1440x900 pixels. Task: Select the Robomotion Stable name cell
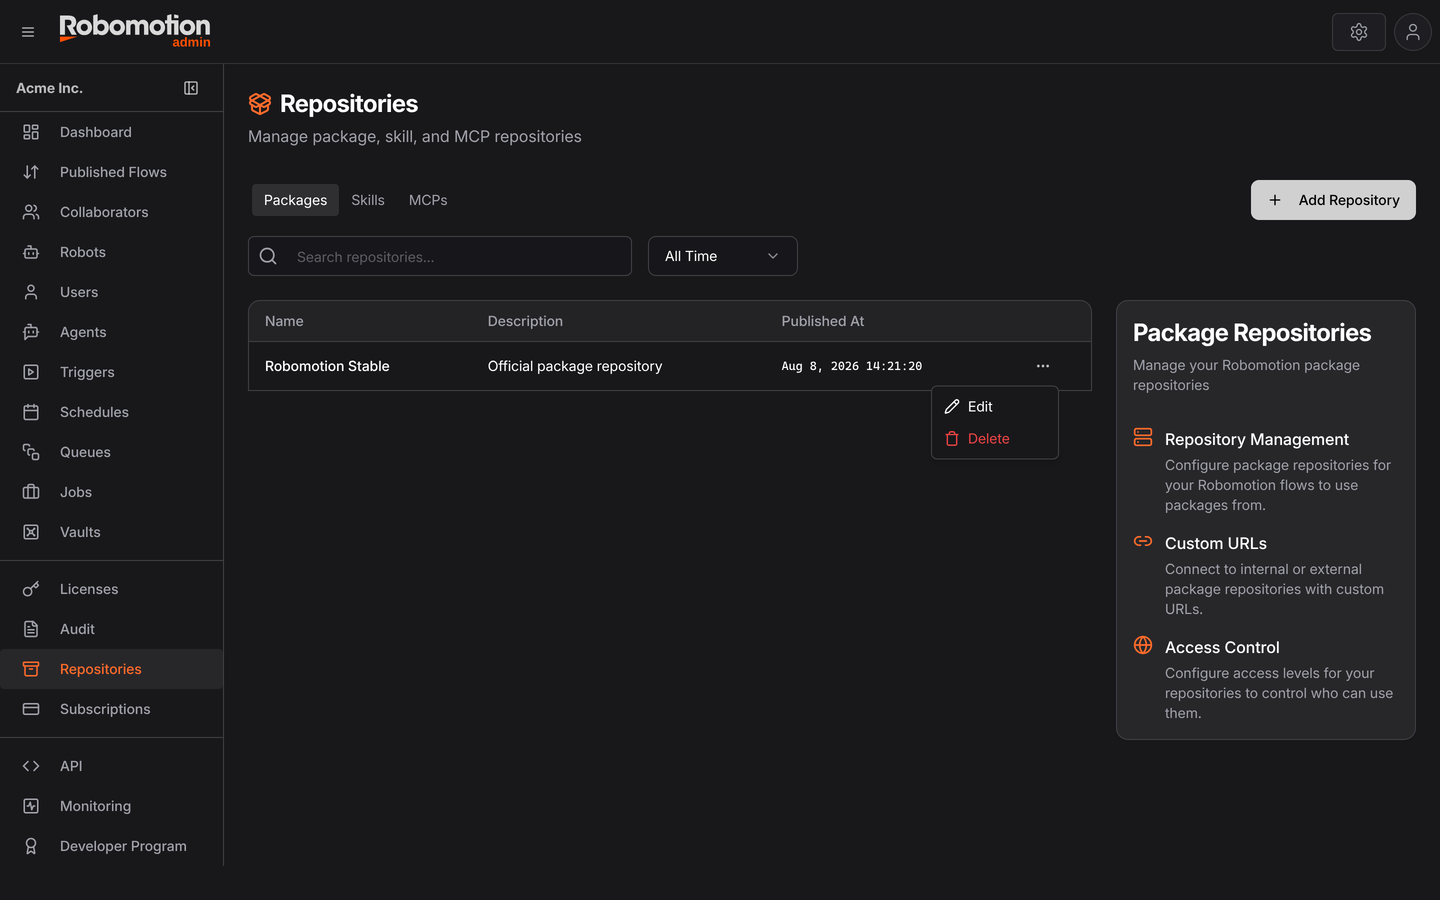[x=327, y=366]
